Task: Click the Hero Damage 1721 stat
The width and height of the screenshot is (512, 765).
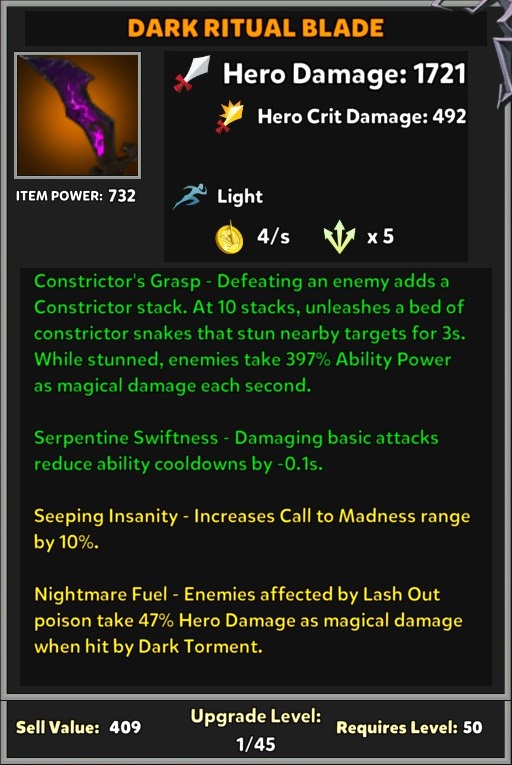Action: (x=344, y=74)
